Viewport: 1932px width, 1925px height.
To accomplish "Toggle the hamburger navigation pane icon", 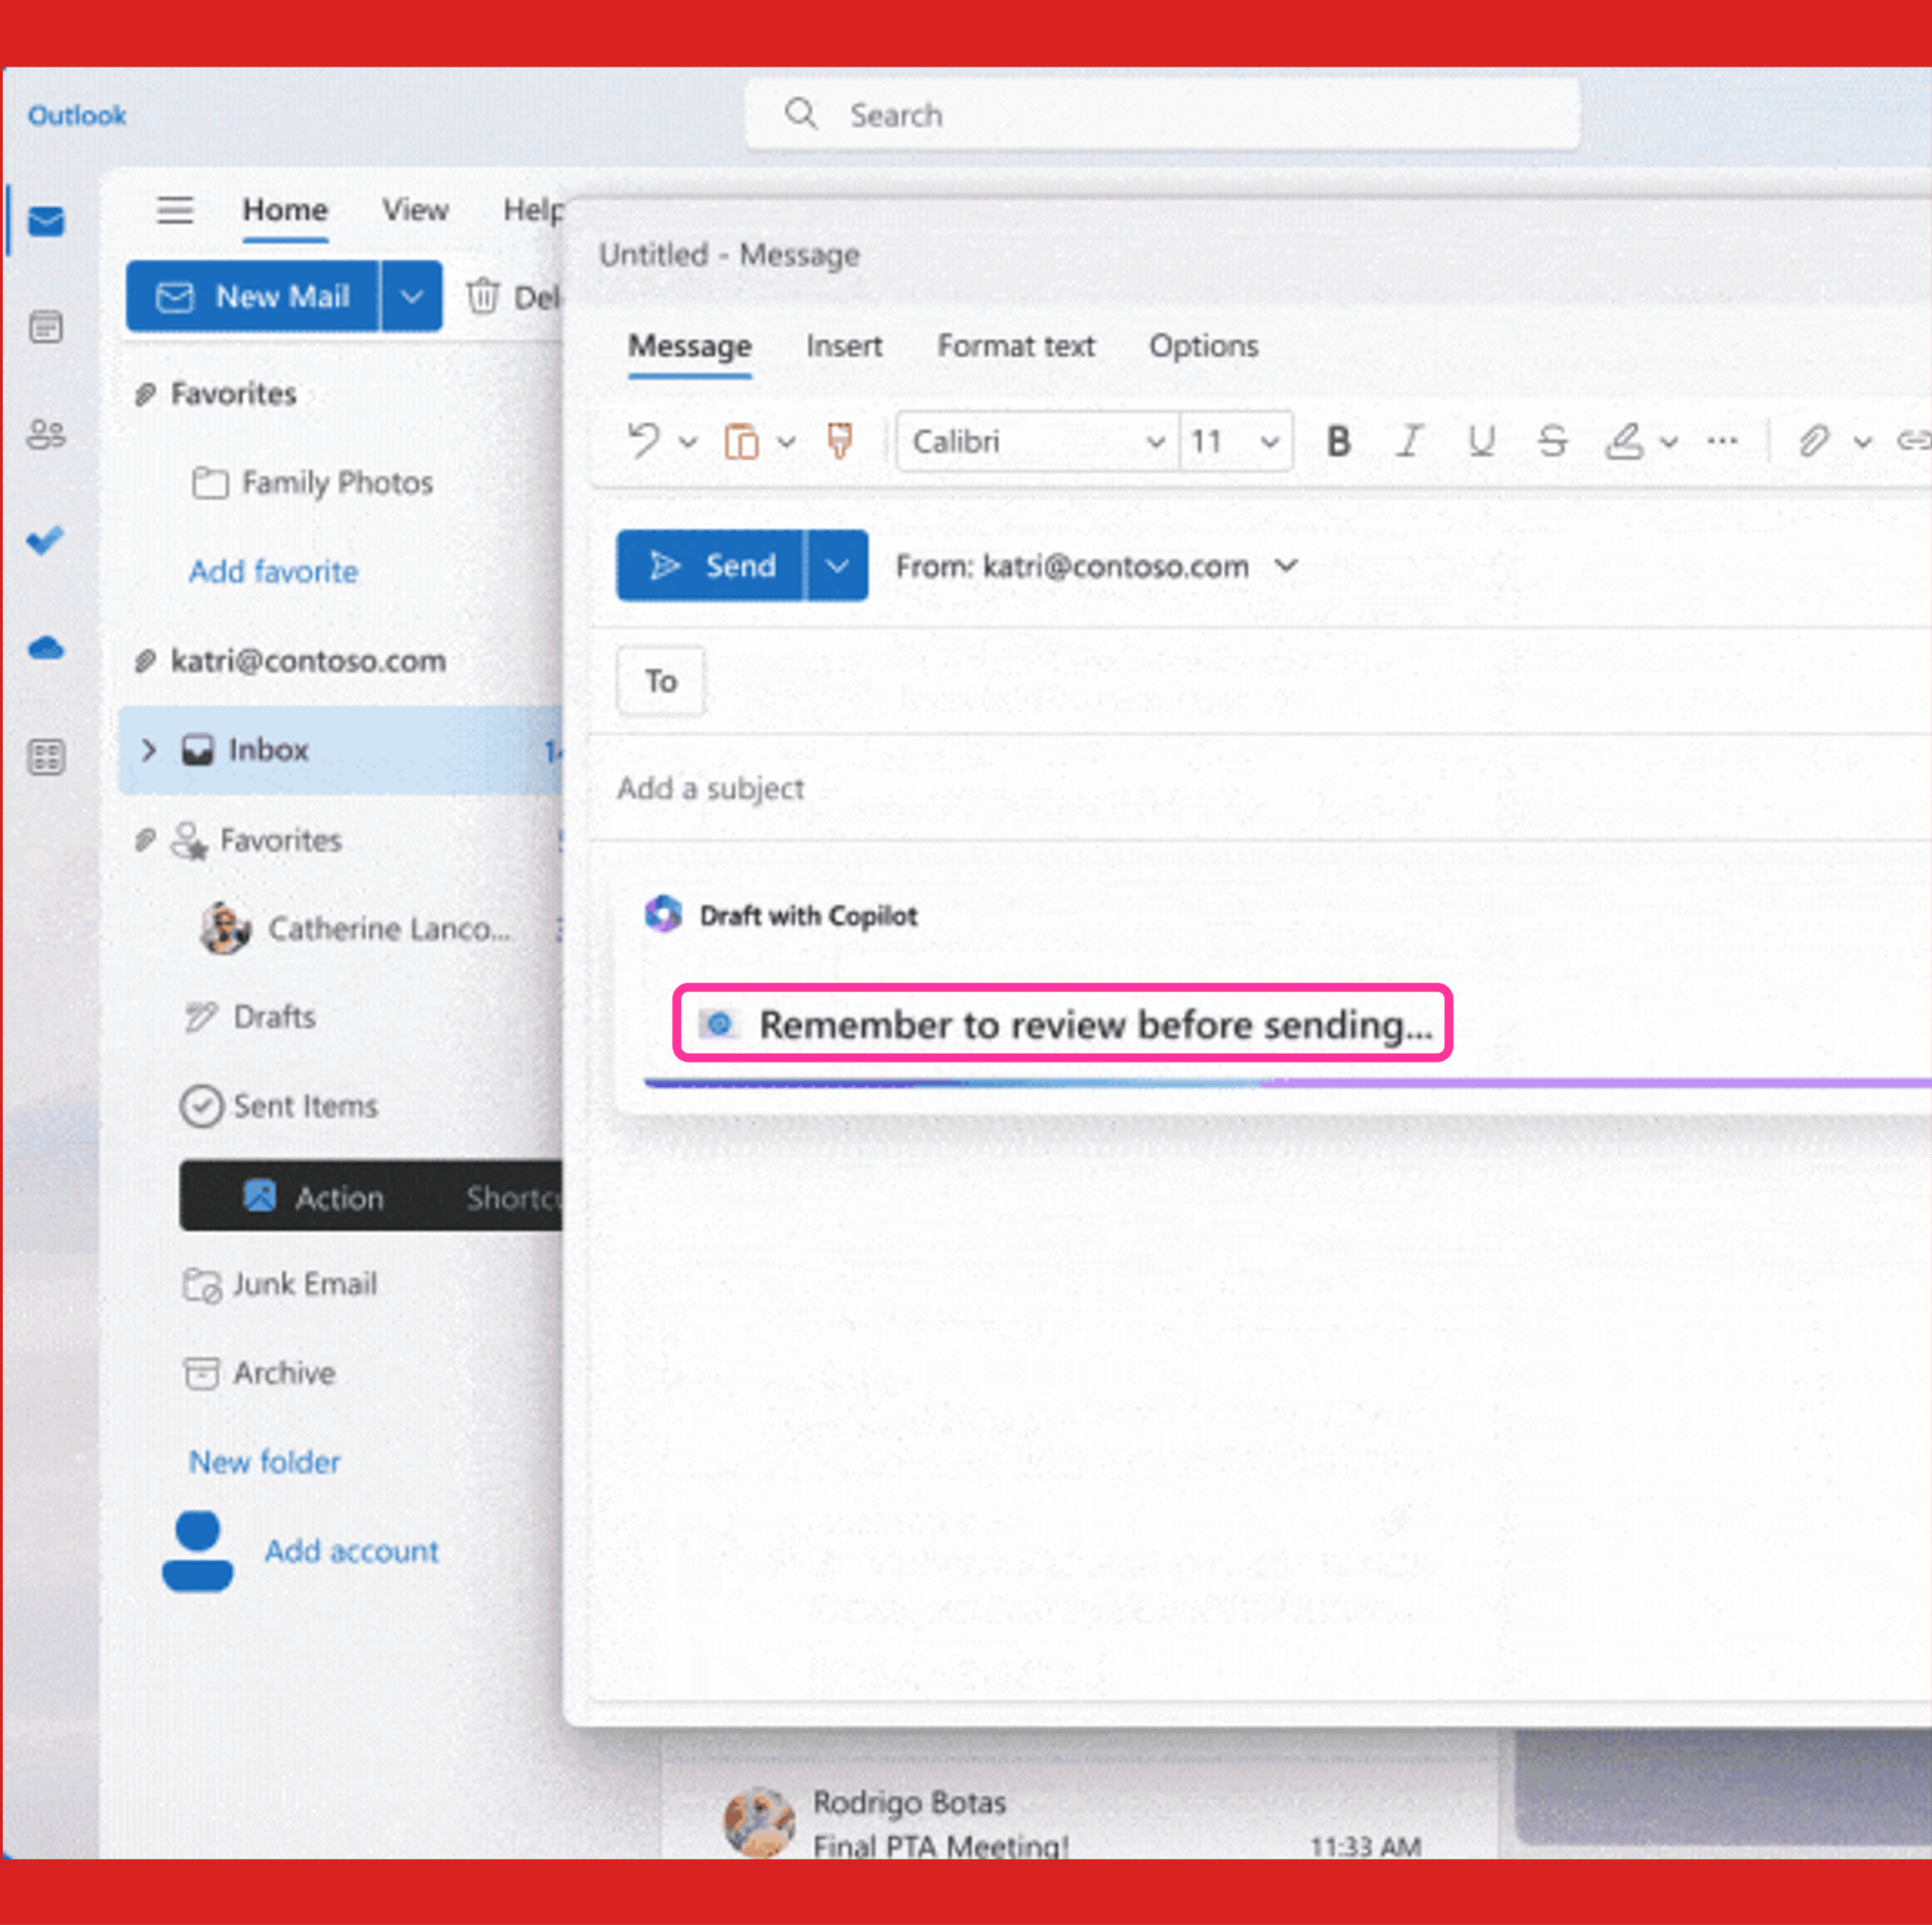I will tap(175, 210).
